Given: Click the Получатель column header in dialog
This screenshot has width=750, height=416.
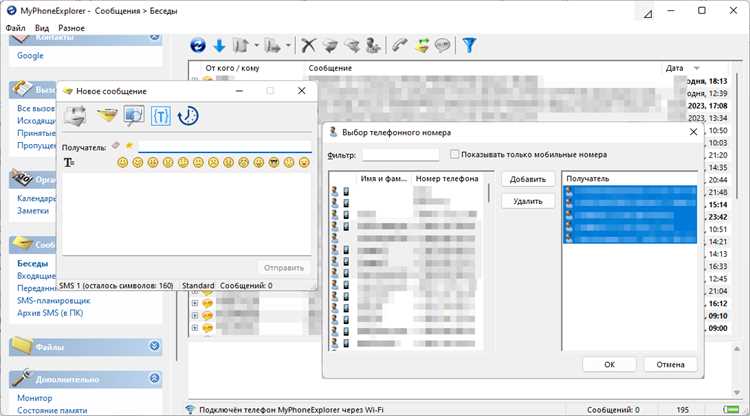Looking at the screenshot, I should (x=587, y=178).
